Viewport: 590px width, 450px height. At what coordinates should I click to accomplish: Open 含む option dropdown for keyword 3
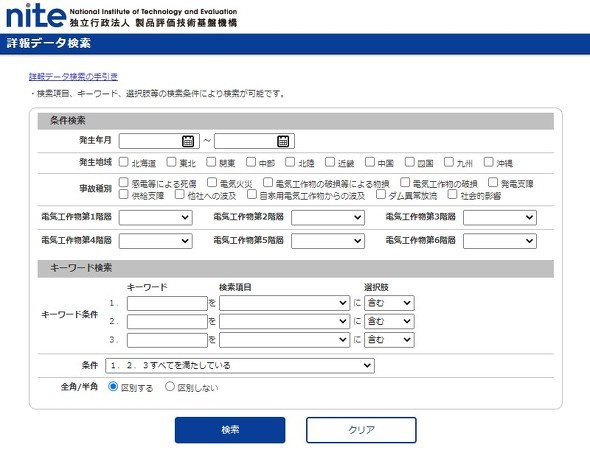tap(389, 340)
